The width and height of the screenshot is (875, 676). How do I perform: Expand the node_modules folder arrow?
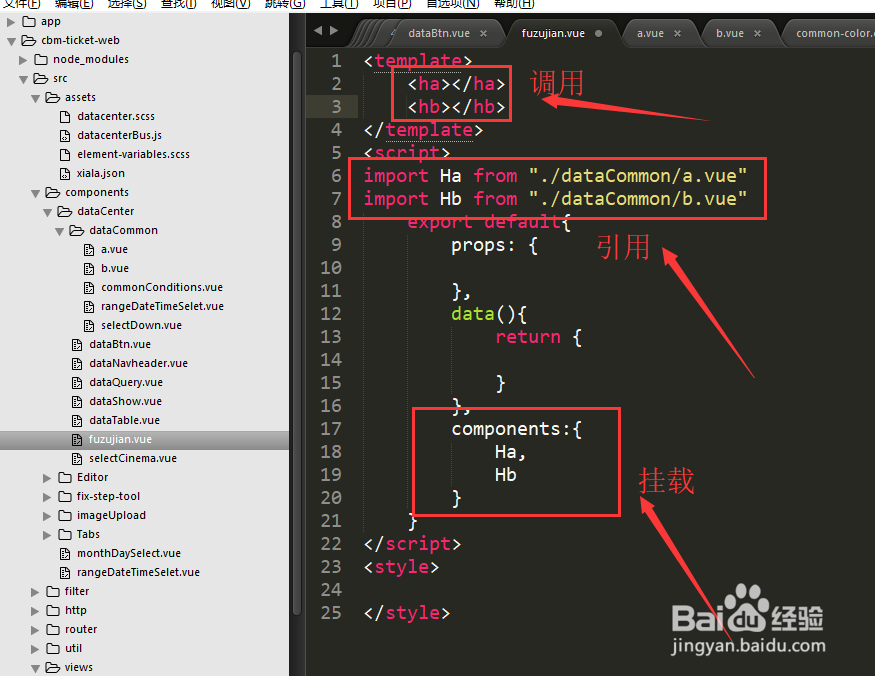pyautogui.click(x=23, y=60)
